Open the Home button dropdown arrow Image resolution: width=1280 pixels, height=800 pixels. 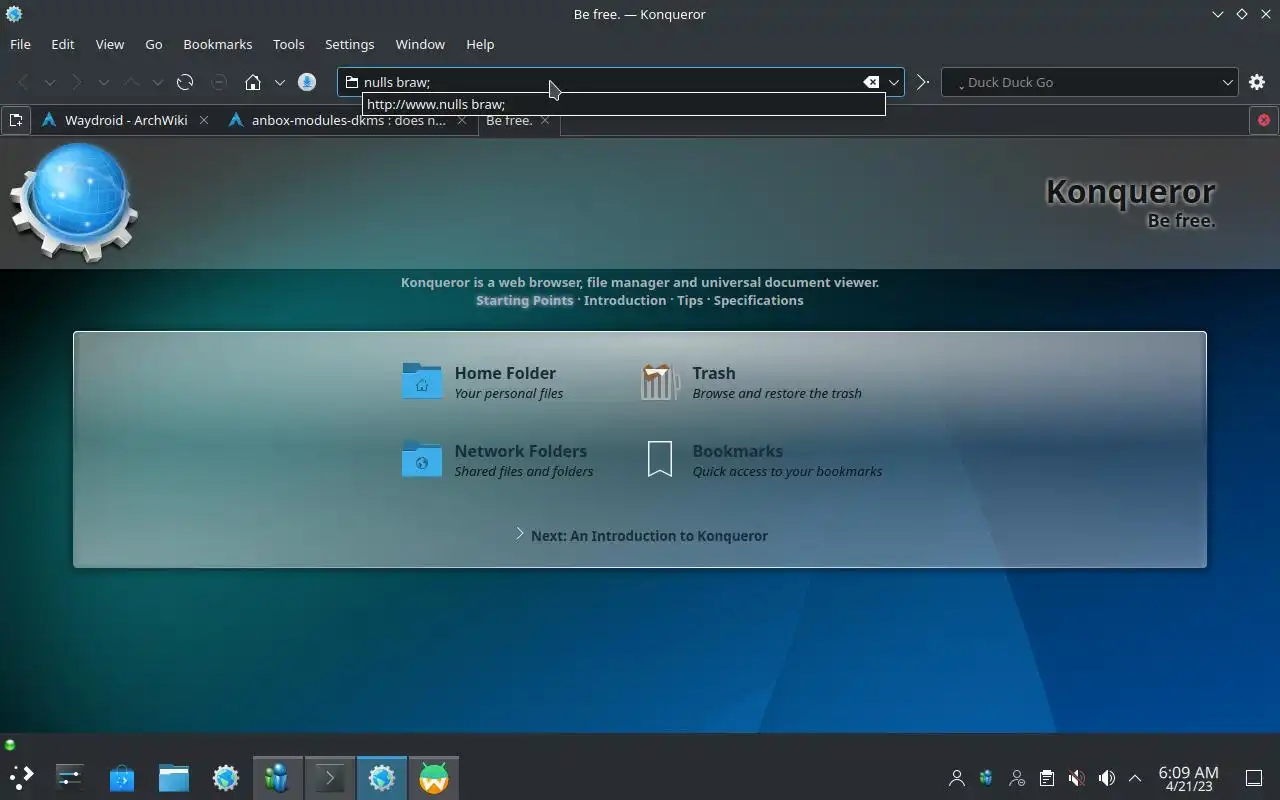[280, 83]
